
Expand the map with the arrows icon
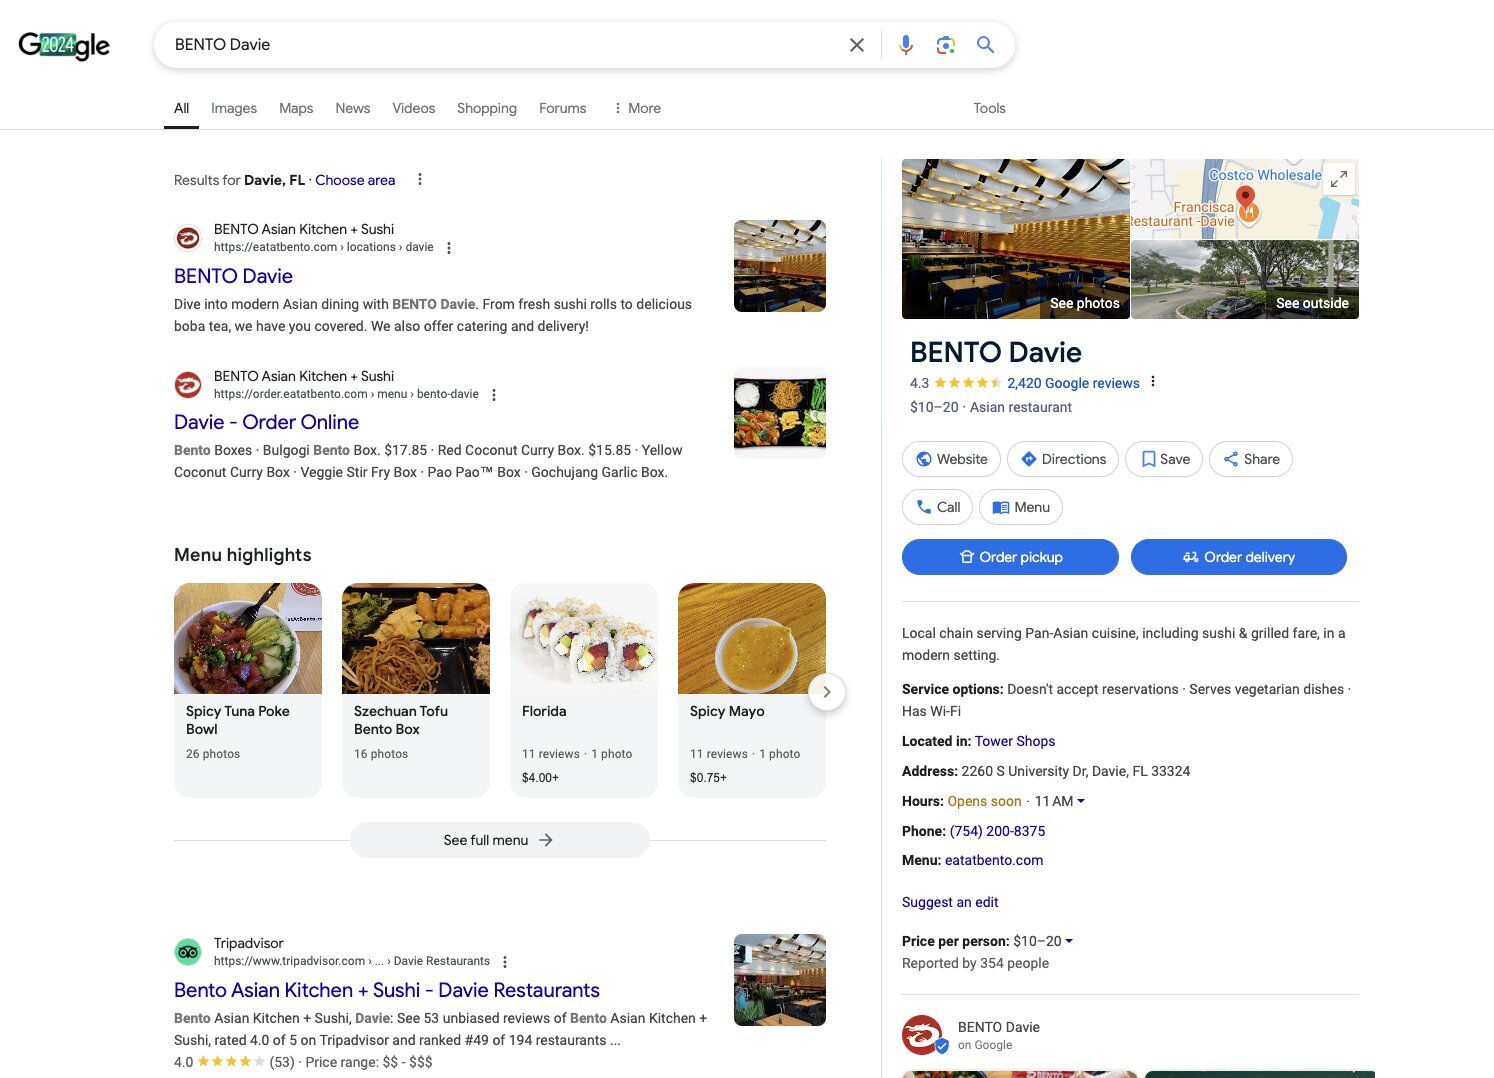coord(1339,180)
